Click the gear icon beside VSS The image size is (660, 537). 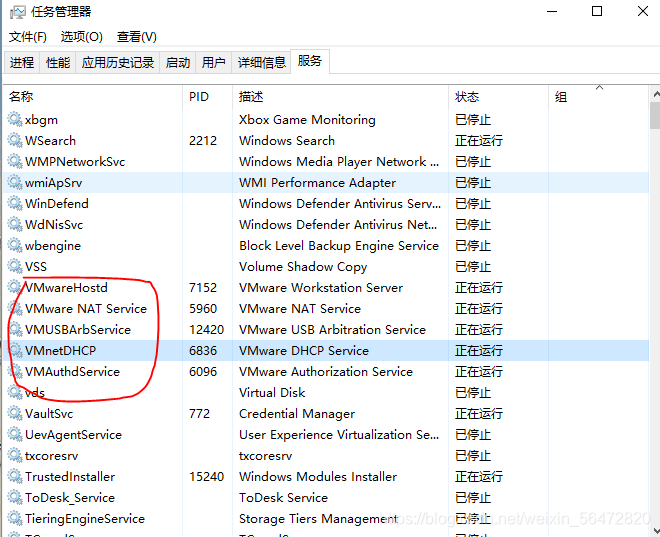click(x=15, y=266)
